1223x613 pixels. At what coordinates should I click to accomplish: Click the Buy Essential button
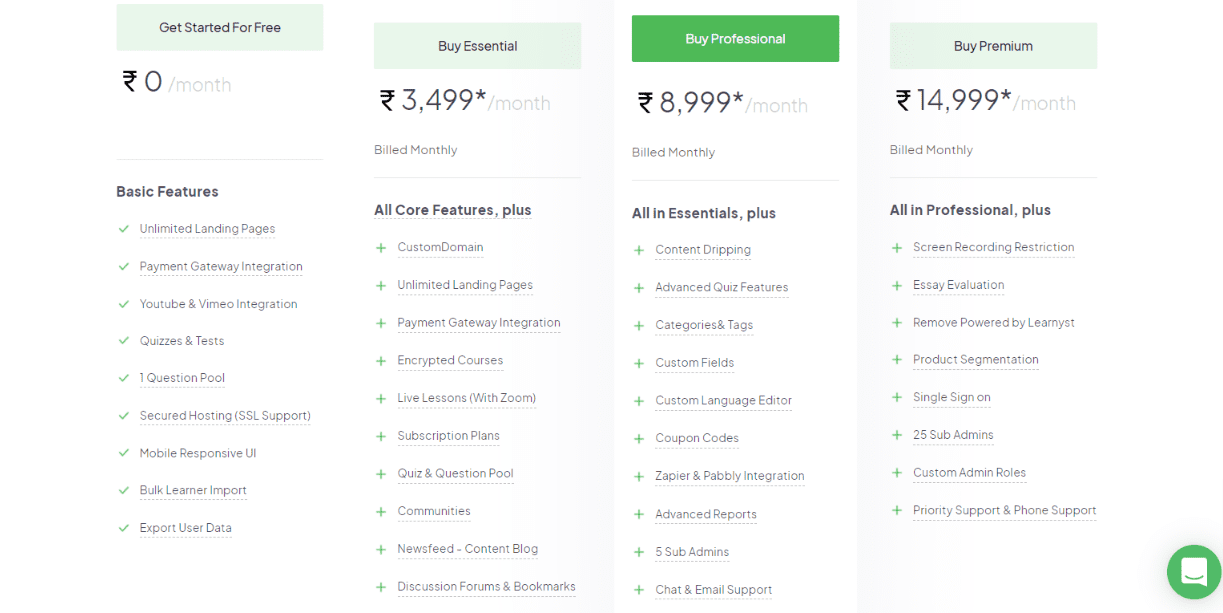(477, 46)
